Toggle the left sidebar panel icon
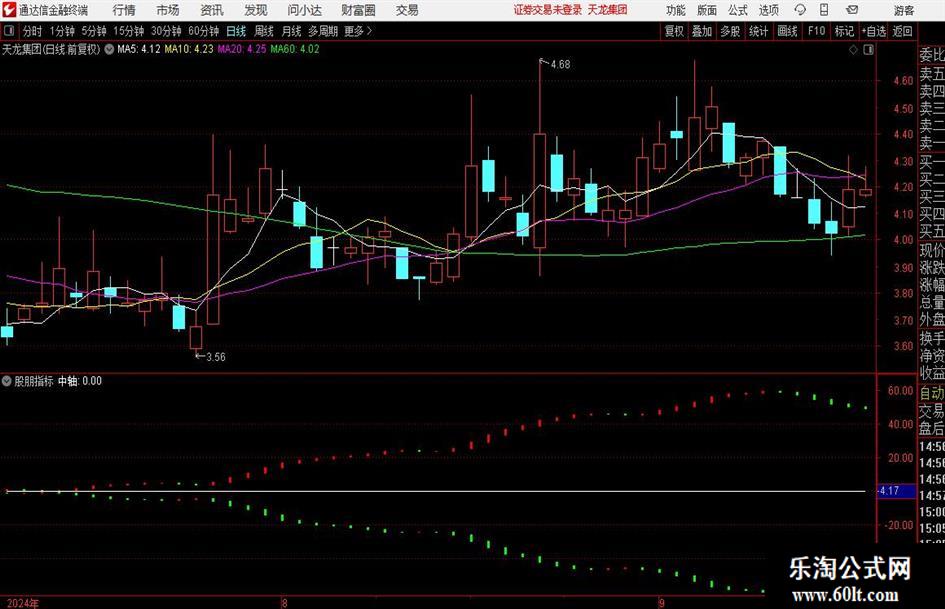The height and width of the screenshot is (609, 945). tap(9, 31)
